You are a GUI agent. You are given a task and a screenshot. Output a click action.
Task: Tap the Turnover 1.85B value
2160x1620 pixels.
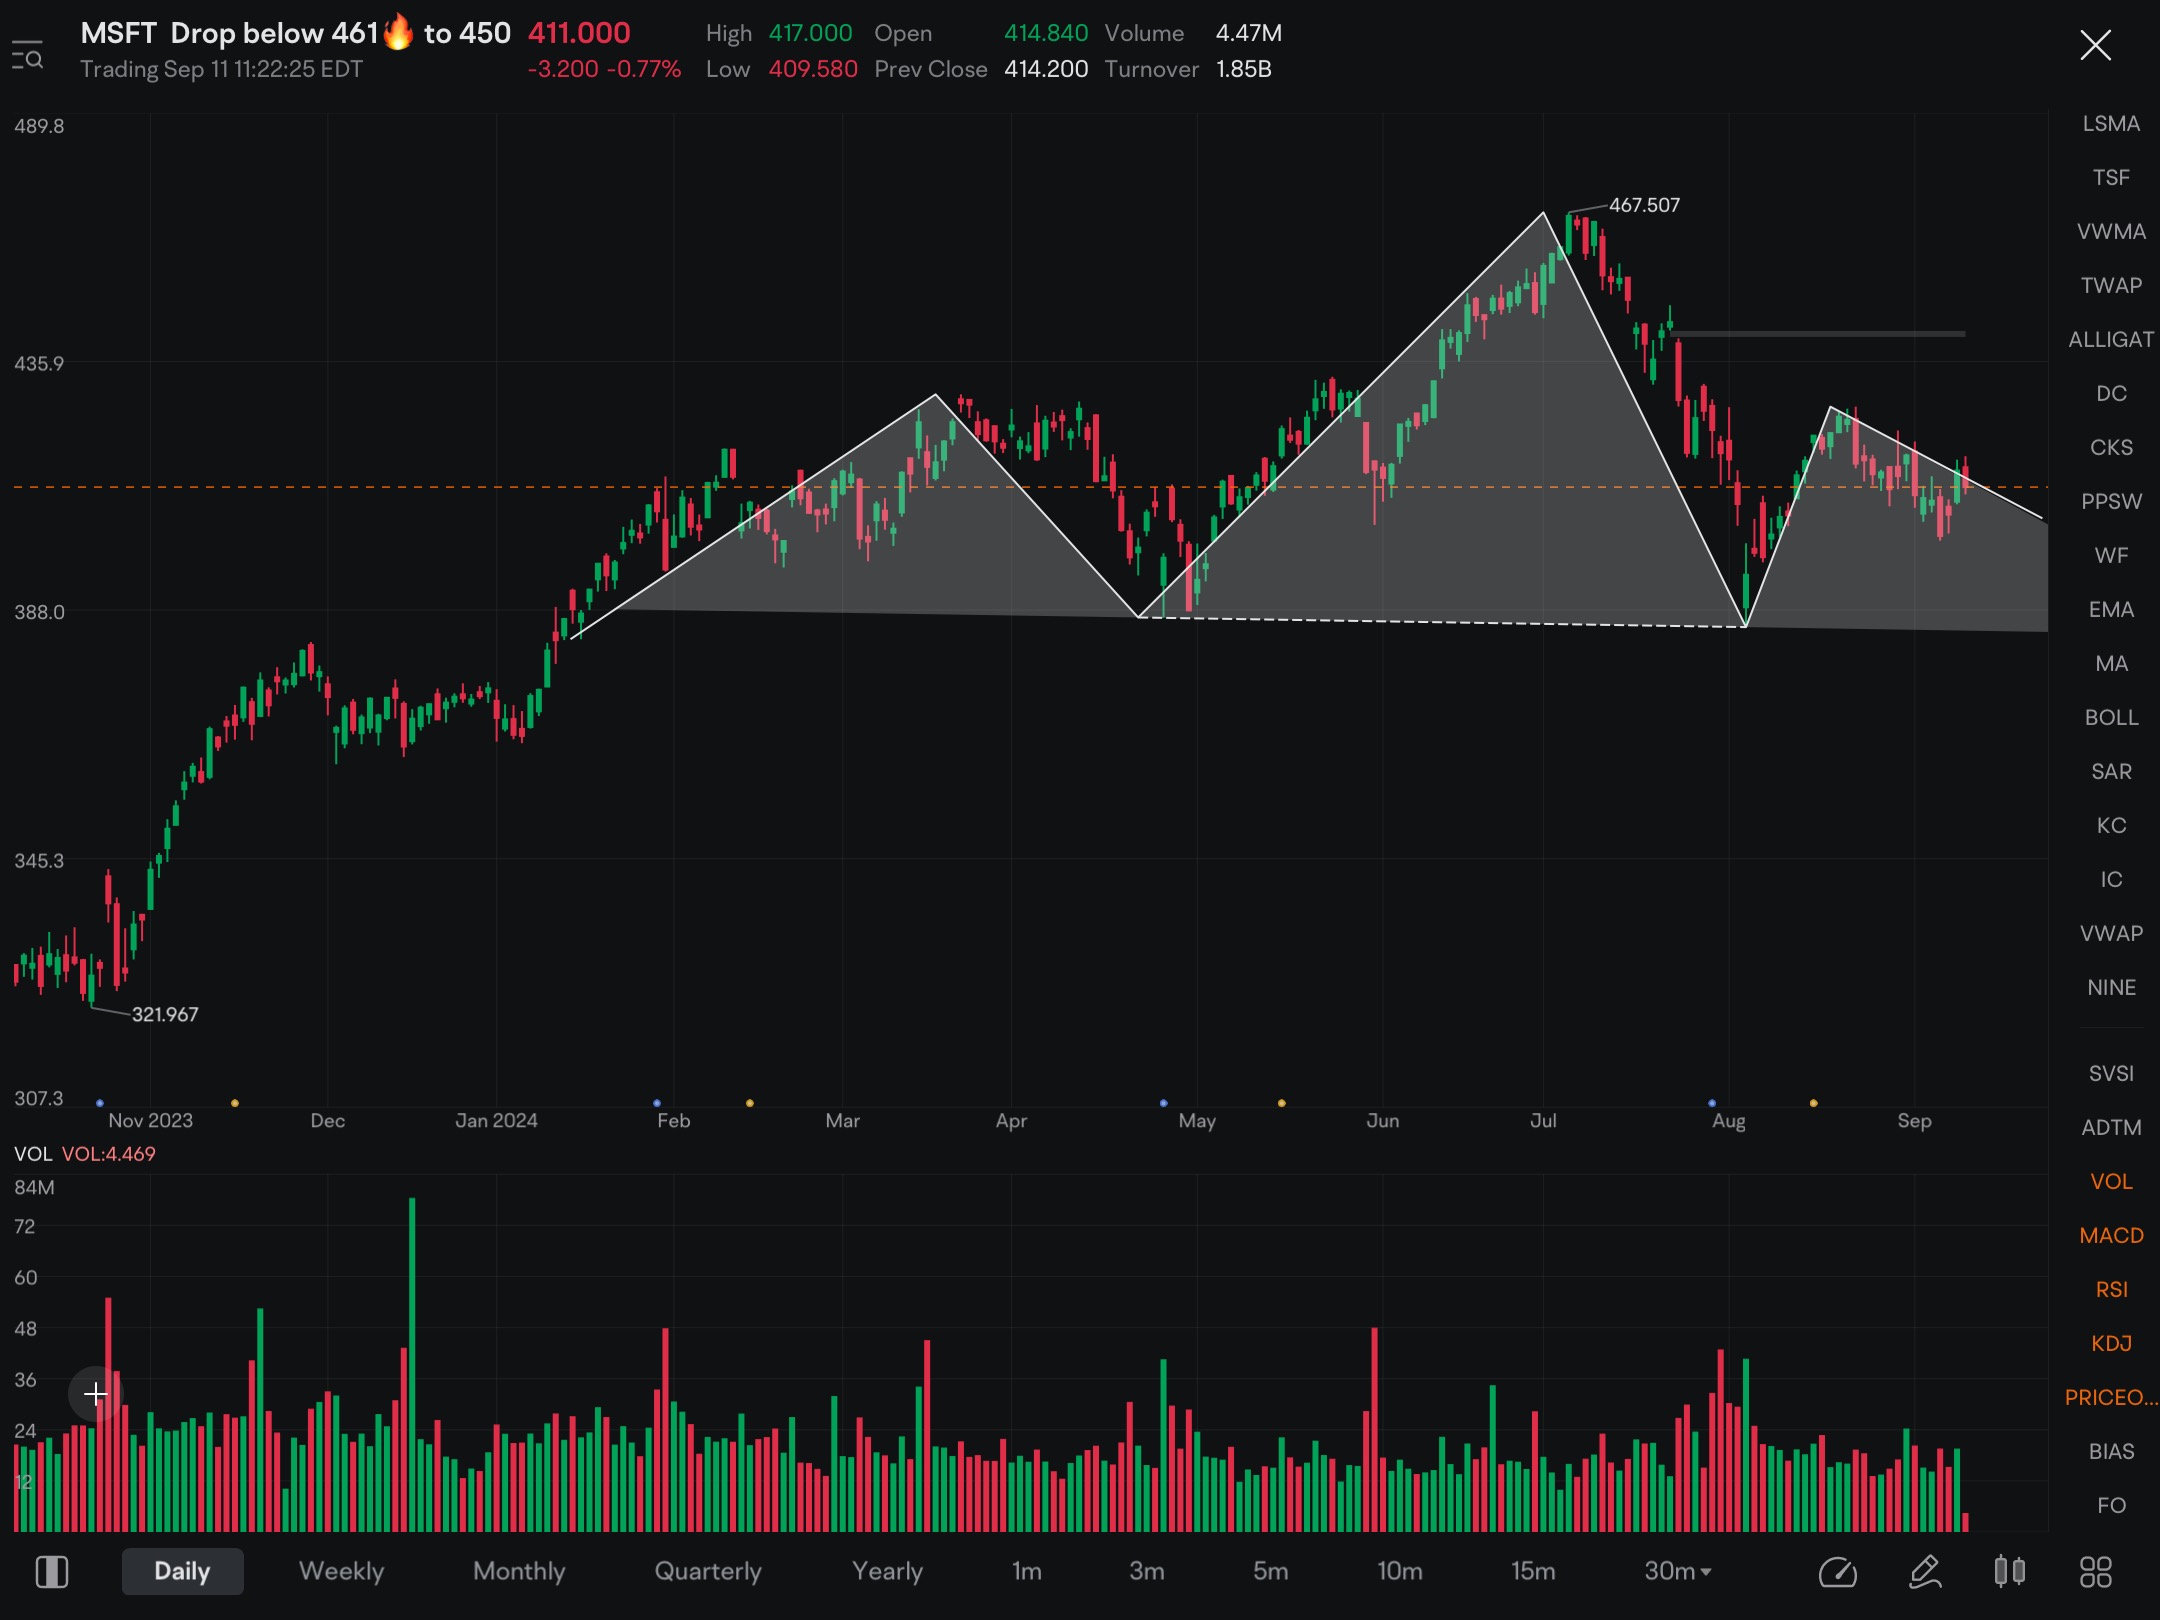(1243, 69)
